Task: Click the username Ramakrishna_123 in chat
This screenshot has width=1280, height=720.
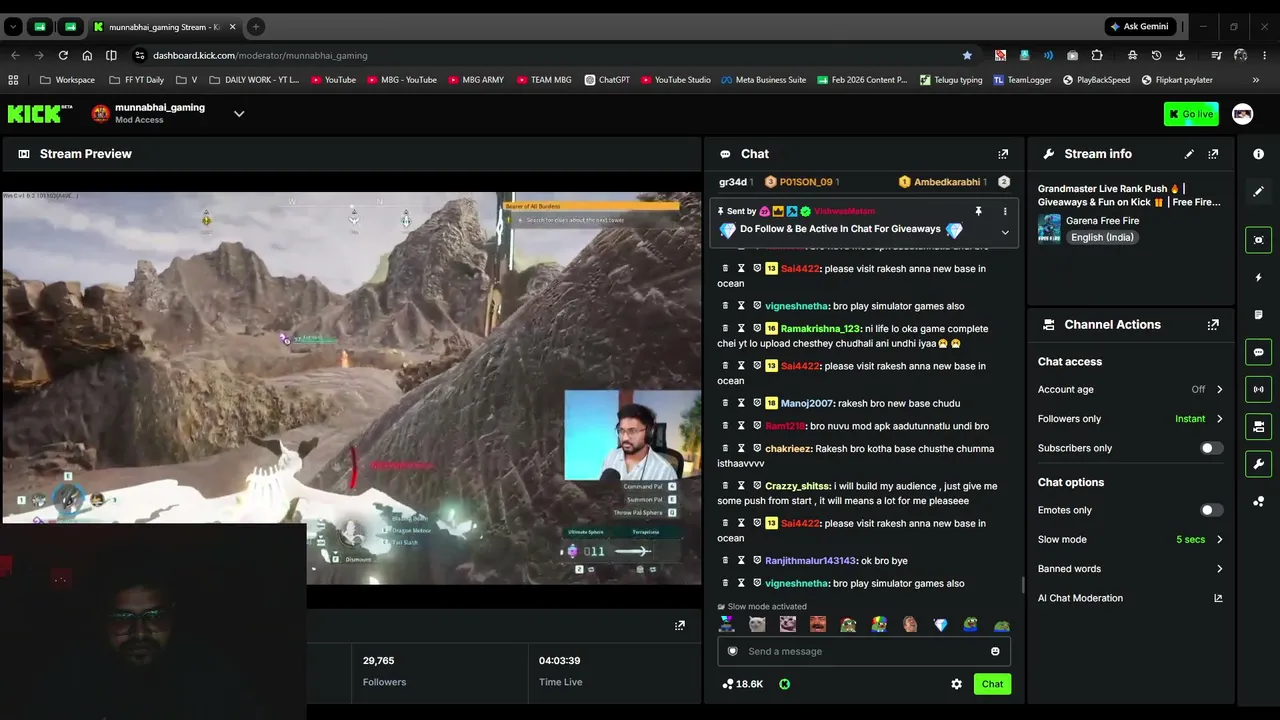Action: pos(820,329)
